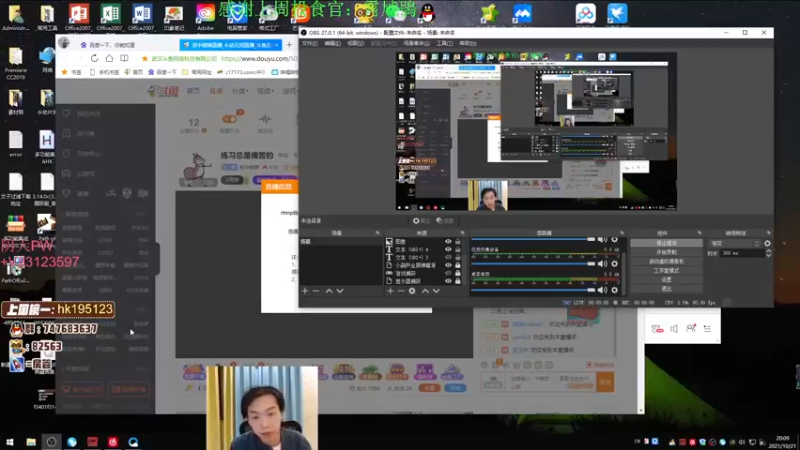Click 开始录制 button in OBS Controls

666,253
